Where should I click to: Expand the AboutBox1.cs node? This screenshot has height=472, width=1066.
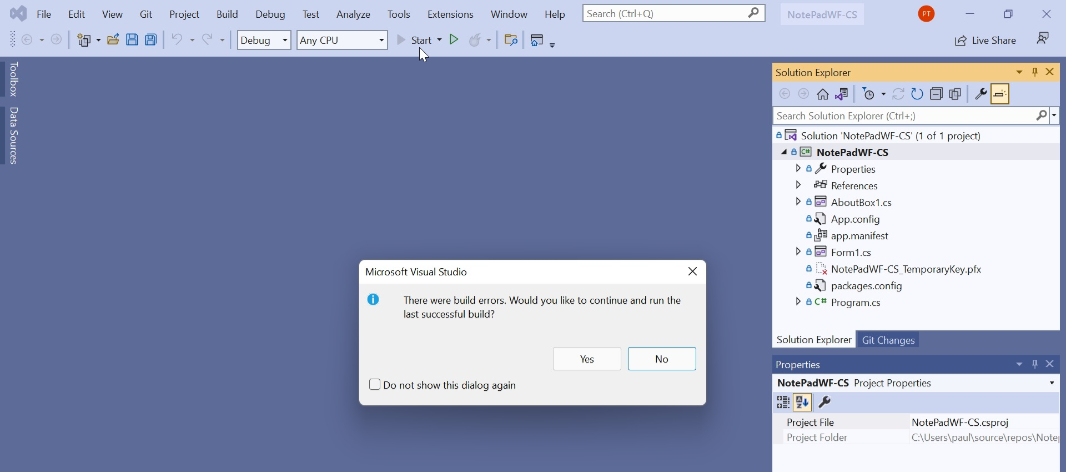pyautogui.click(x=798, y=201)
